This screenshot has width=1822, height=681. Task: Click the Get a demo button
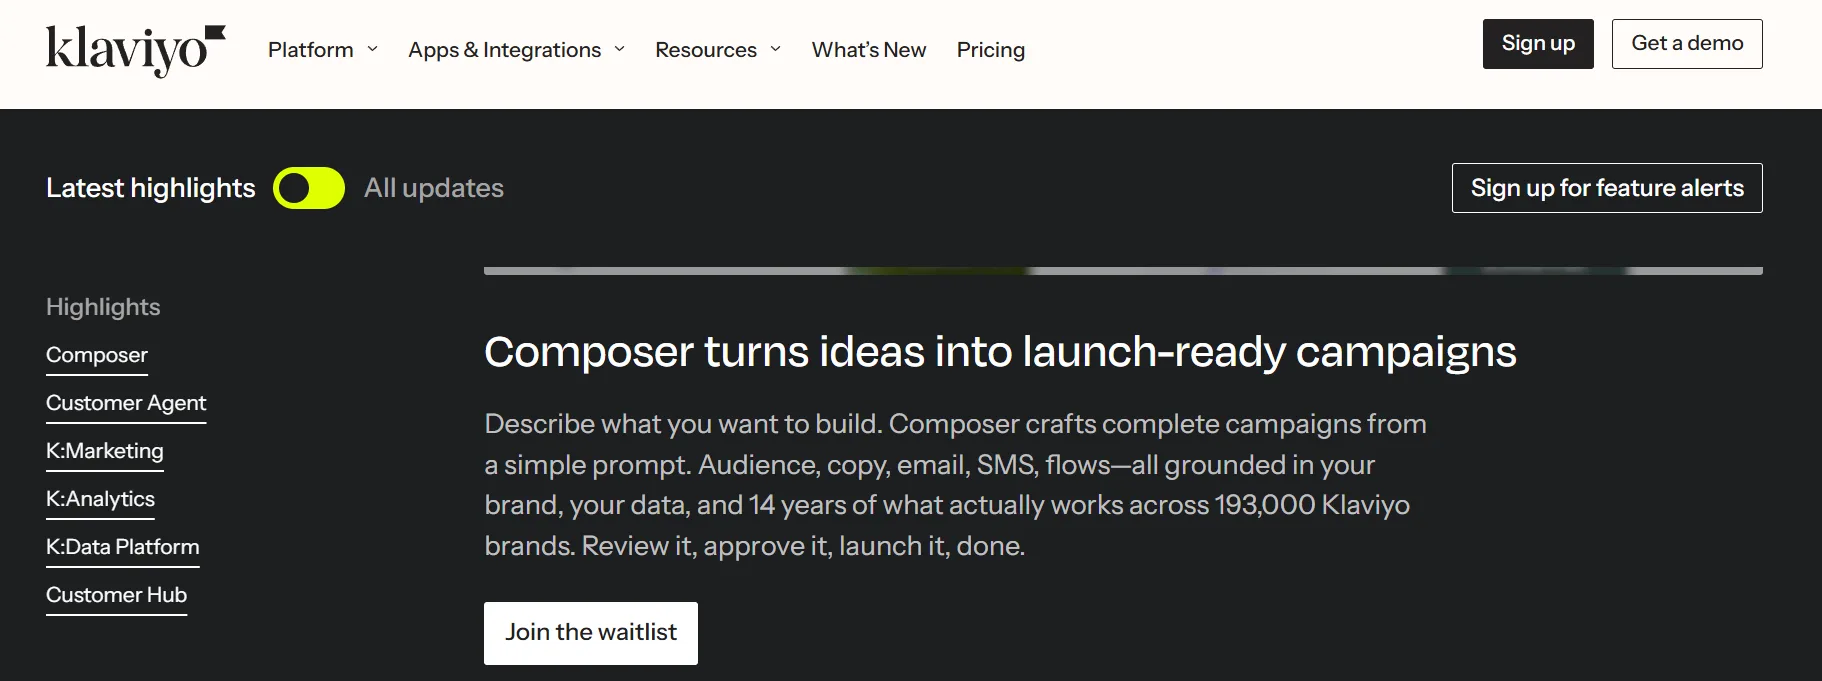pos(1687,44)
